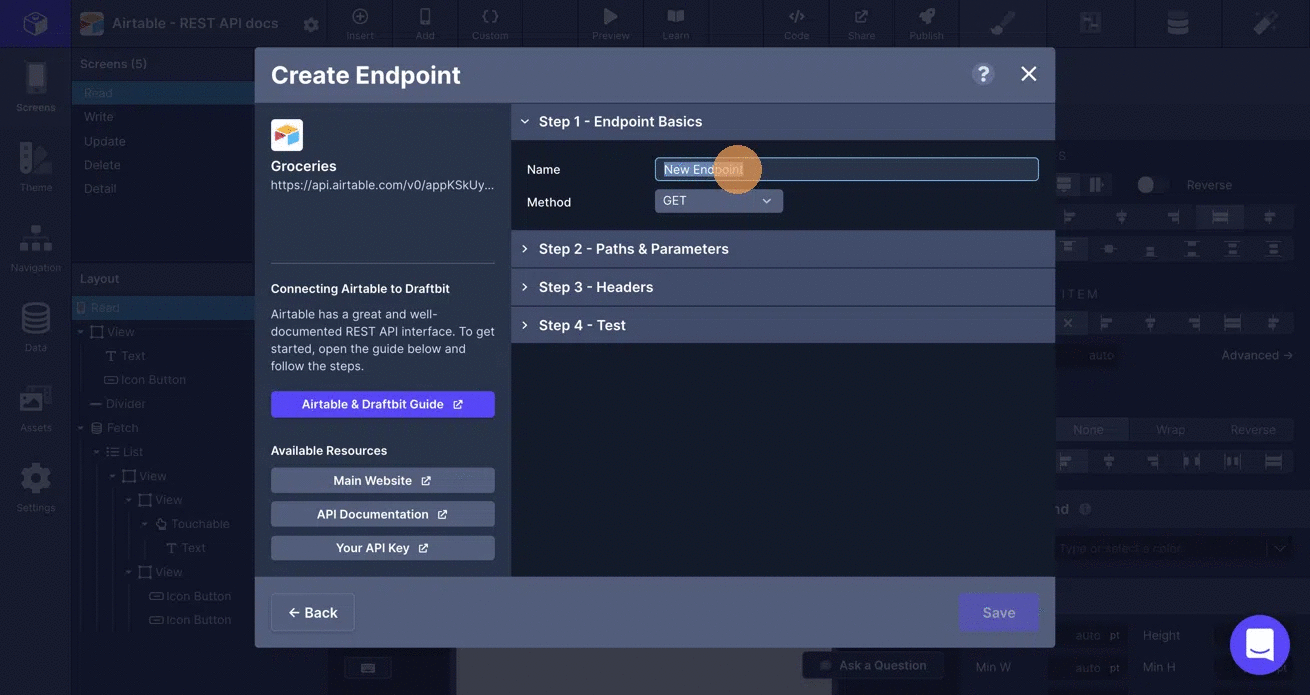
Task: Collapse the Fetch layout node
Action: click(x=83, y=428)
